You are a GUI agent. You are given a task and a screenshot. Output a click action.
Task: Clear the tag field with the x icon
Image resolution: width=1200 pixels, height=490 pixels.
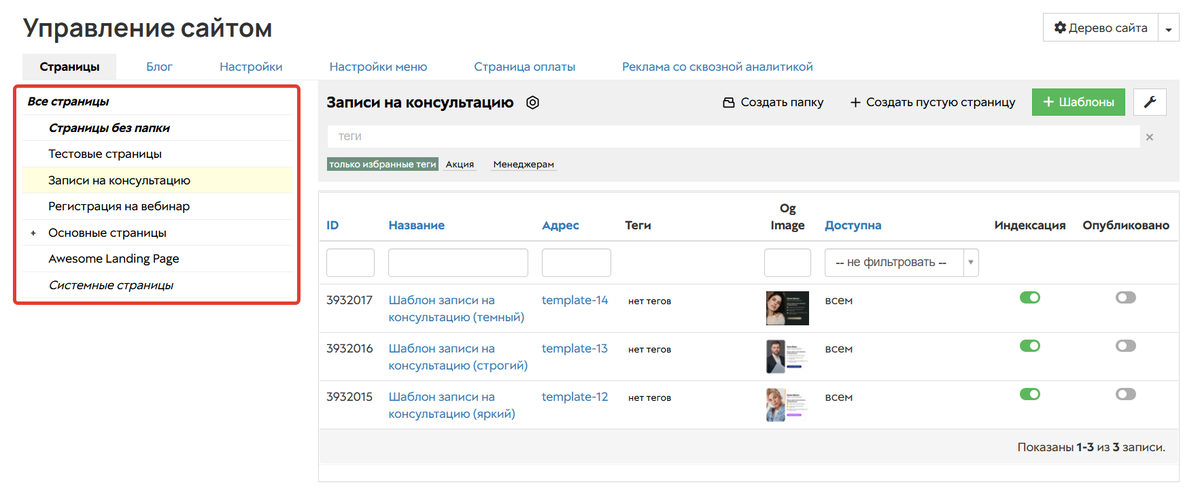[1150, 137]
